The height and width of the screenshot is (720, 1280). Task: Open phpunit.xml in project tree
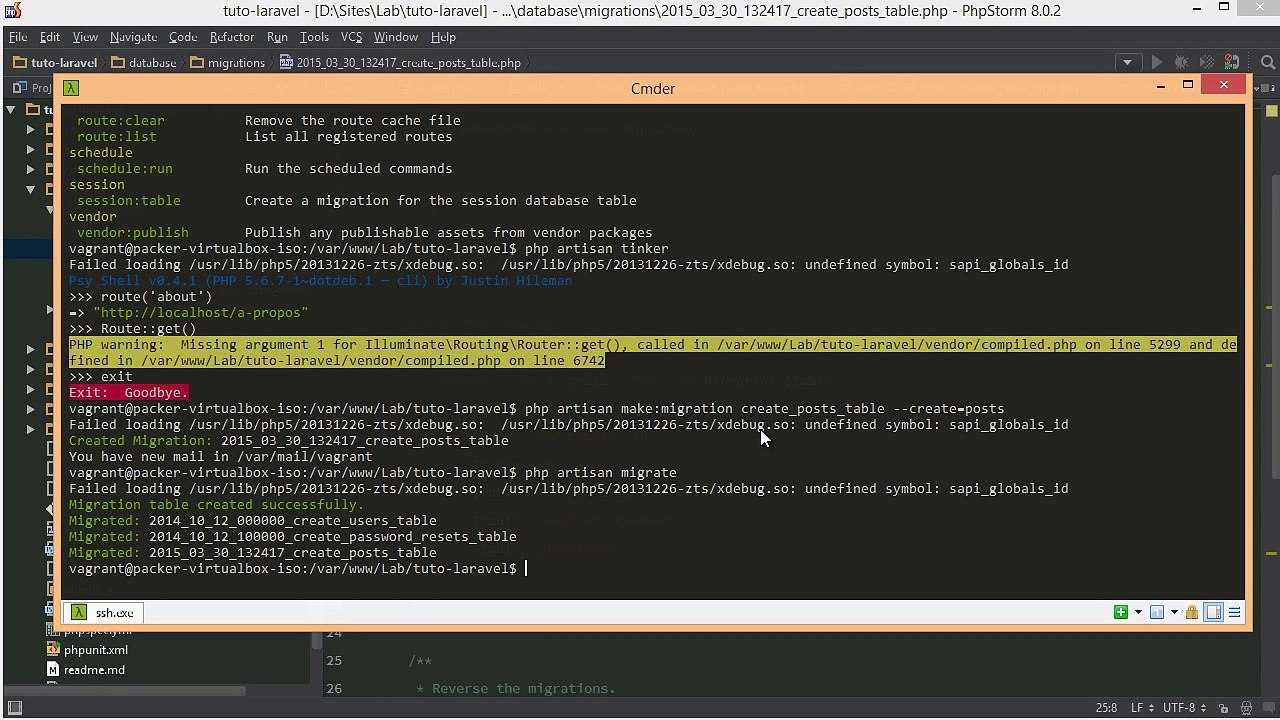click(96, 650)
